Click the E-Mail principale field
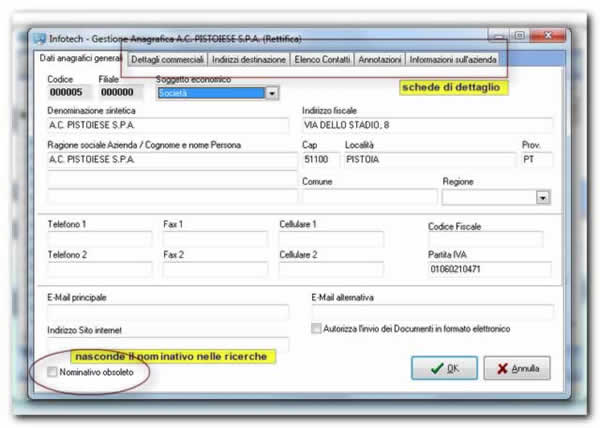The width and height of the screenshot is (600, 428). (x=168, y=313)
